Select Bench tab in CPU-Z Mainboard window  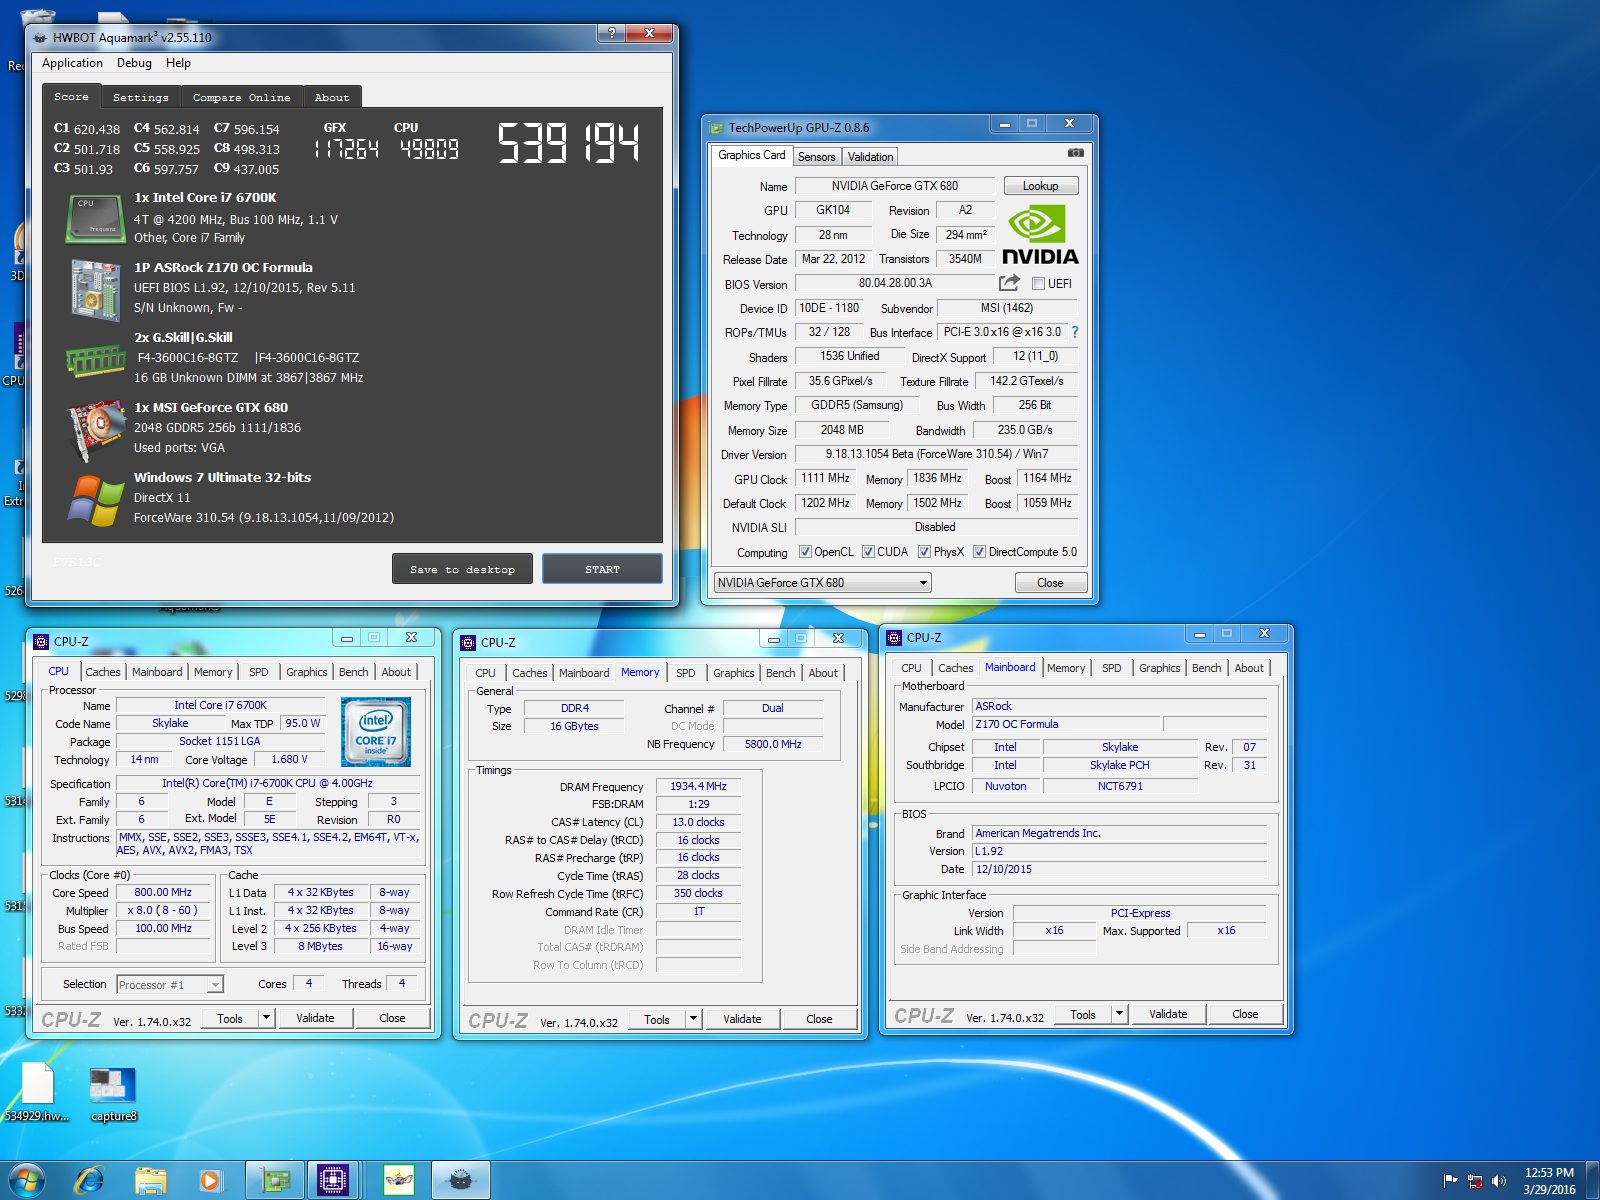point(1206,668)
